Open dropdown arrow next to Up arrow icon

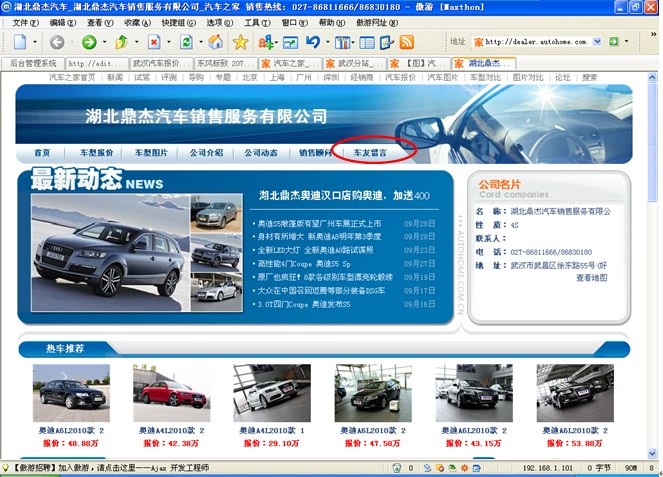137,42
